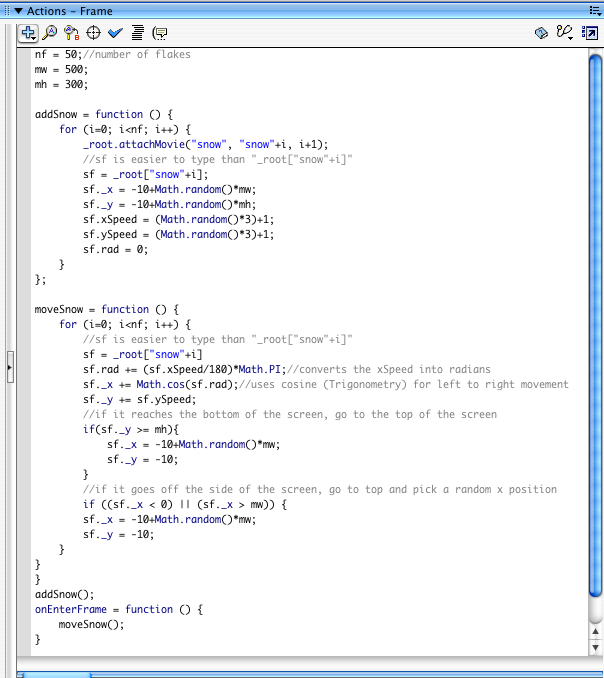Open the Find and Replace tool

tap(71, 33)
